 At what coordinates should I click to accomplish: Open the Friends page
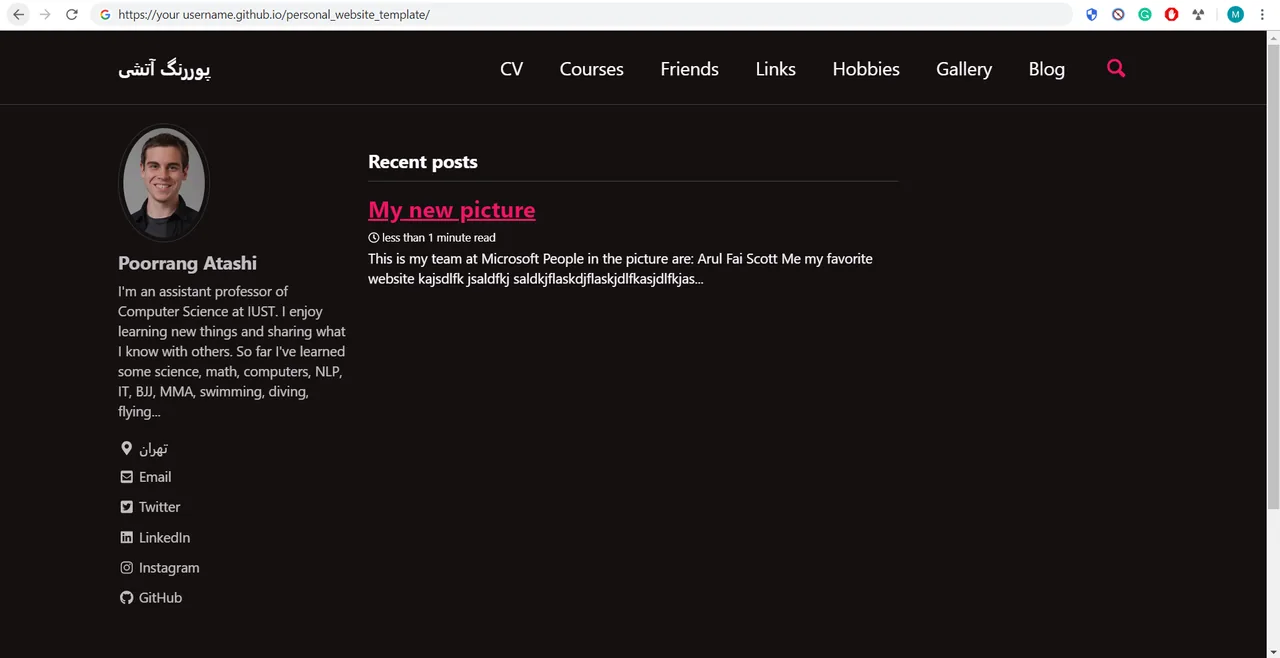pyautogui.click(x=690, y=69)
